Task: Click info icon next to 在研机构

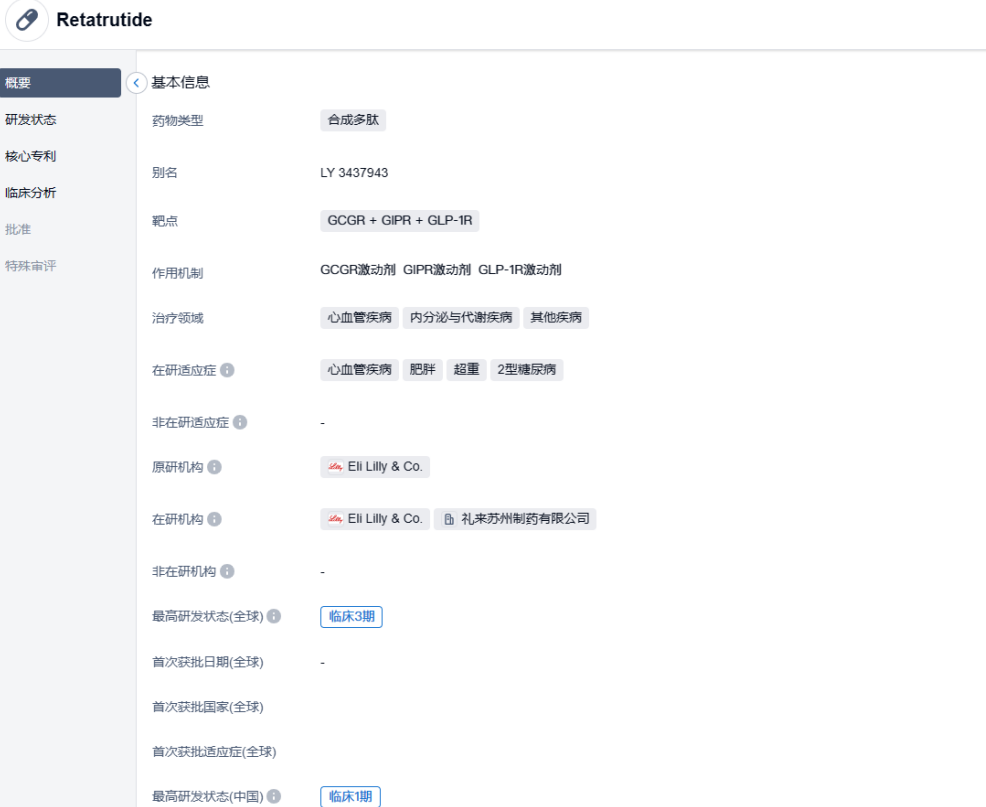Action: pos(214,519)
